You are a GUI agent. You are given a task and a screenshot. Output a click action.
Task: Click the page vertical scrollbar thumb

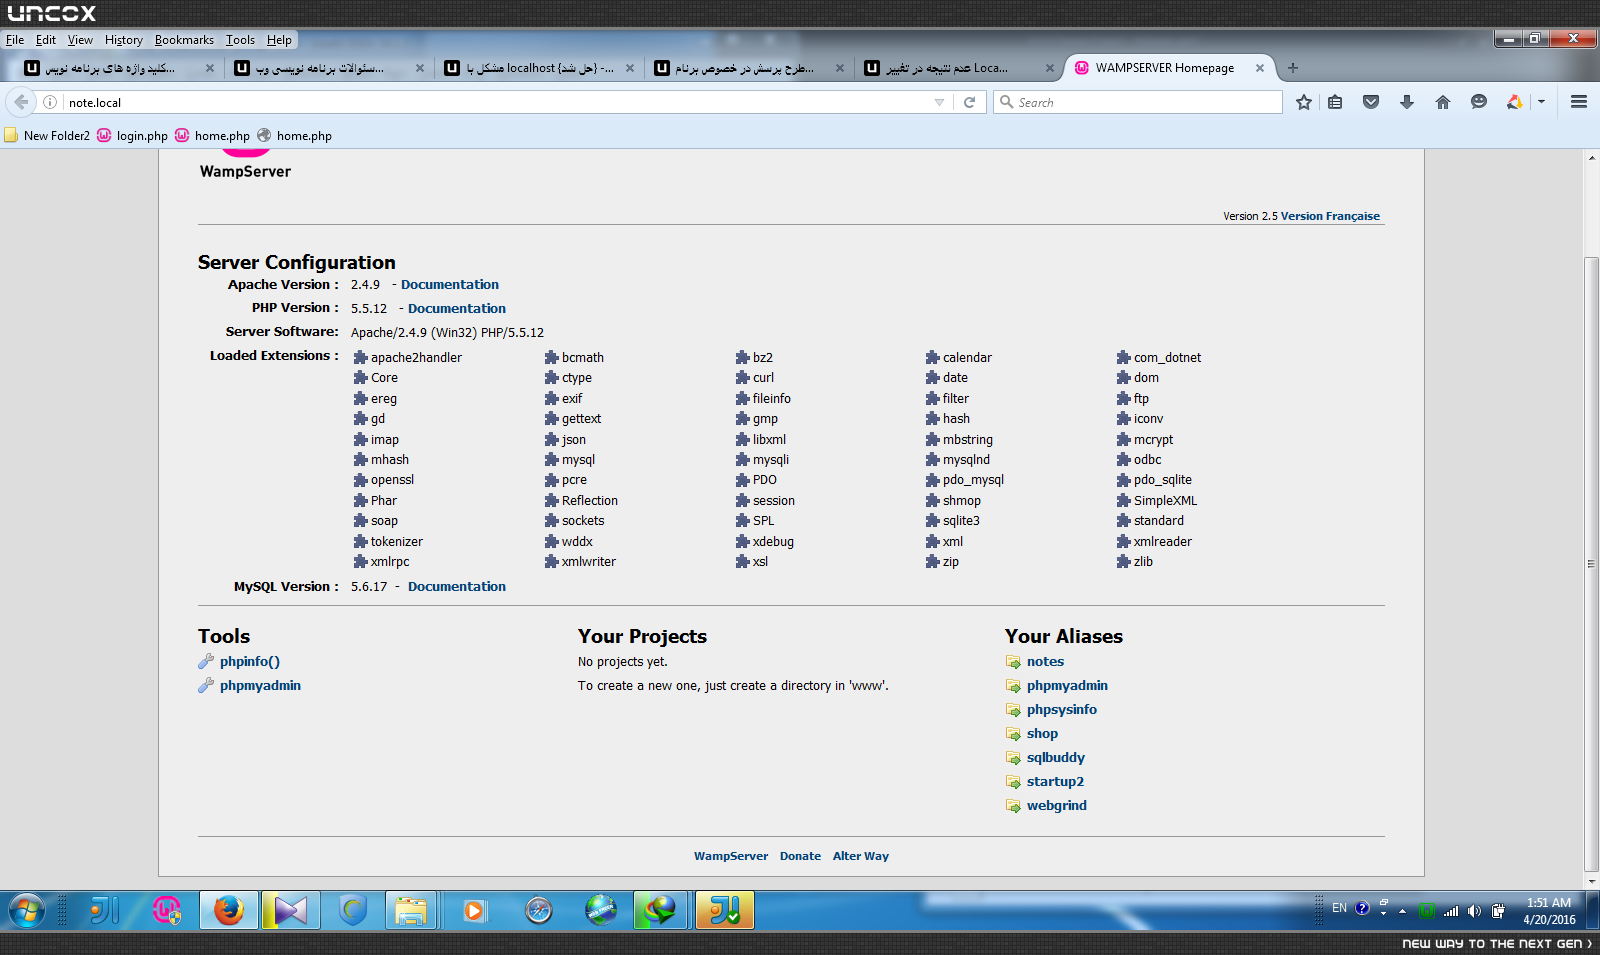tap(1591, 565)
